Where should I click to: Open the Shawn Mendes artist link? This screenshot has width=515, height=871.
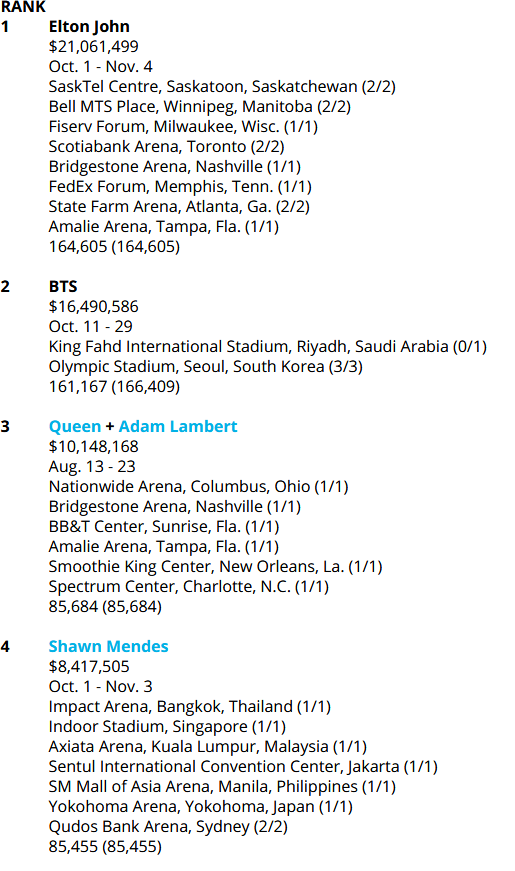108,647
